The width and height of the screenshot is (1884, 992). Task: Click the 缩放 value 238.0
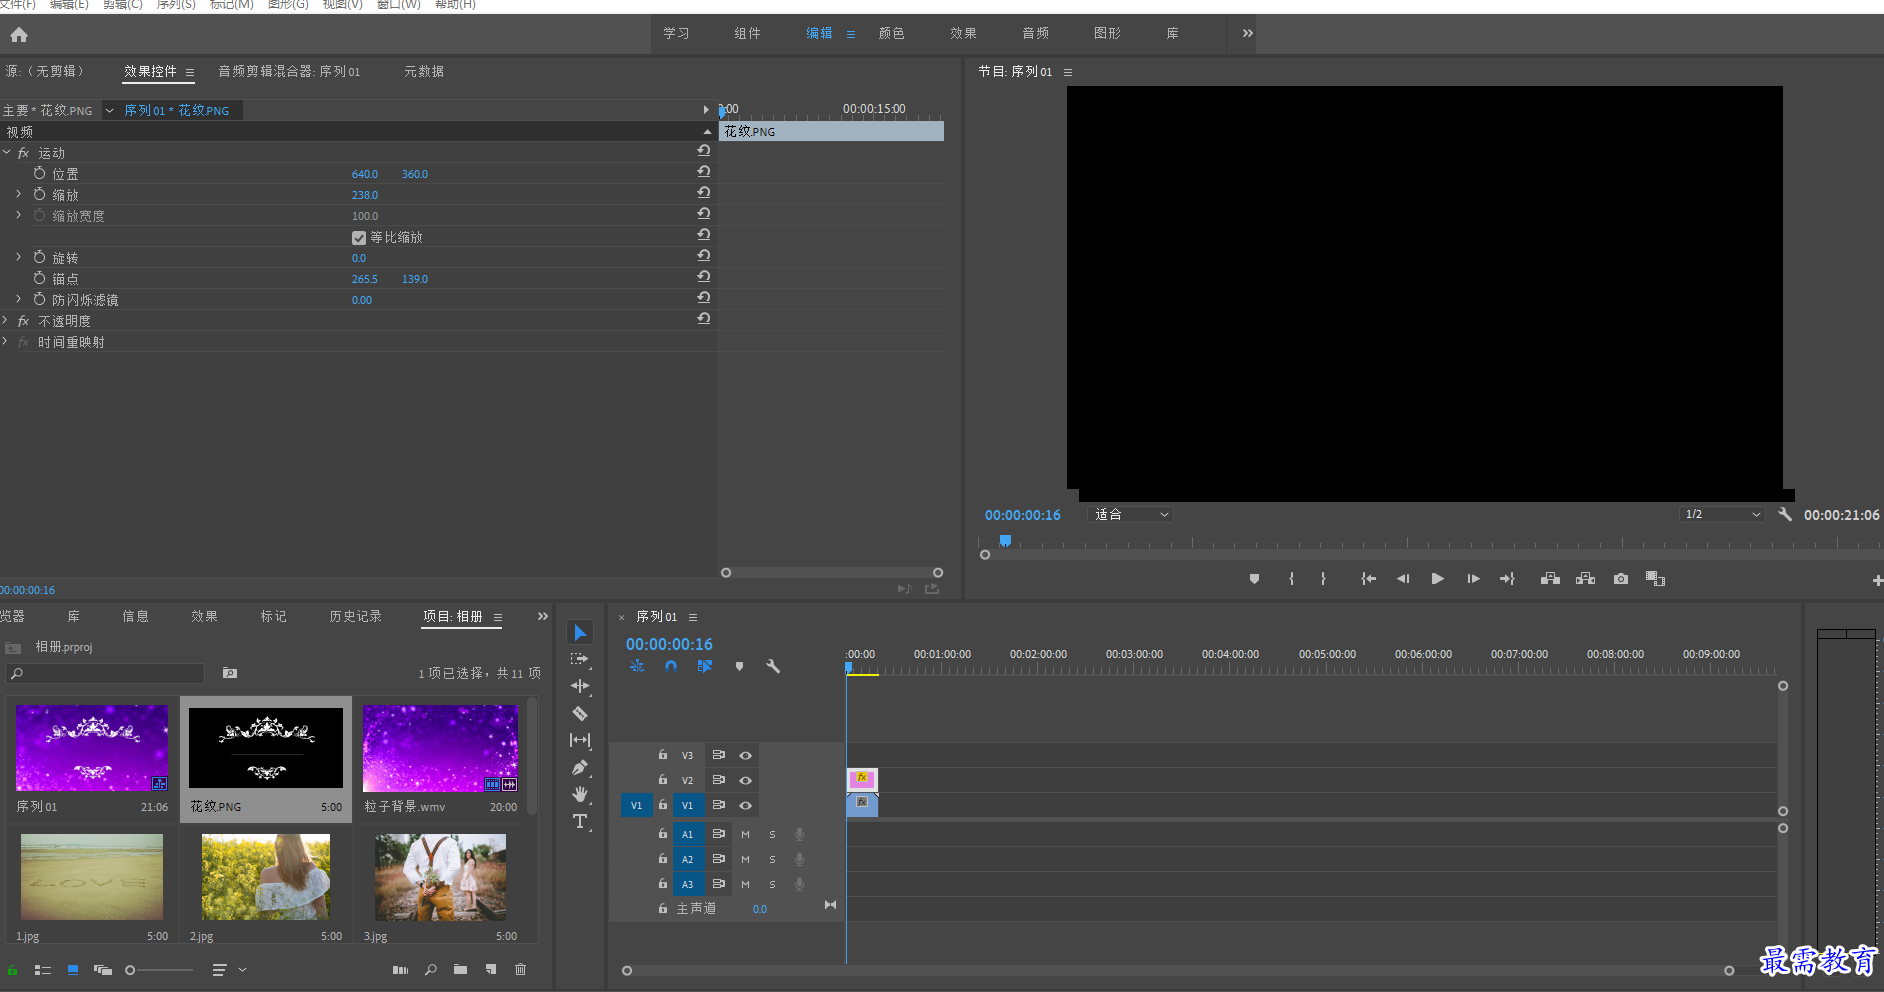click(364, 195)
